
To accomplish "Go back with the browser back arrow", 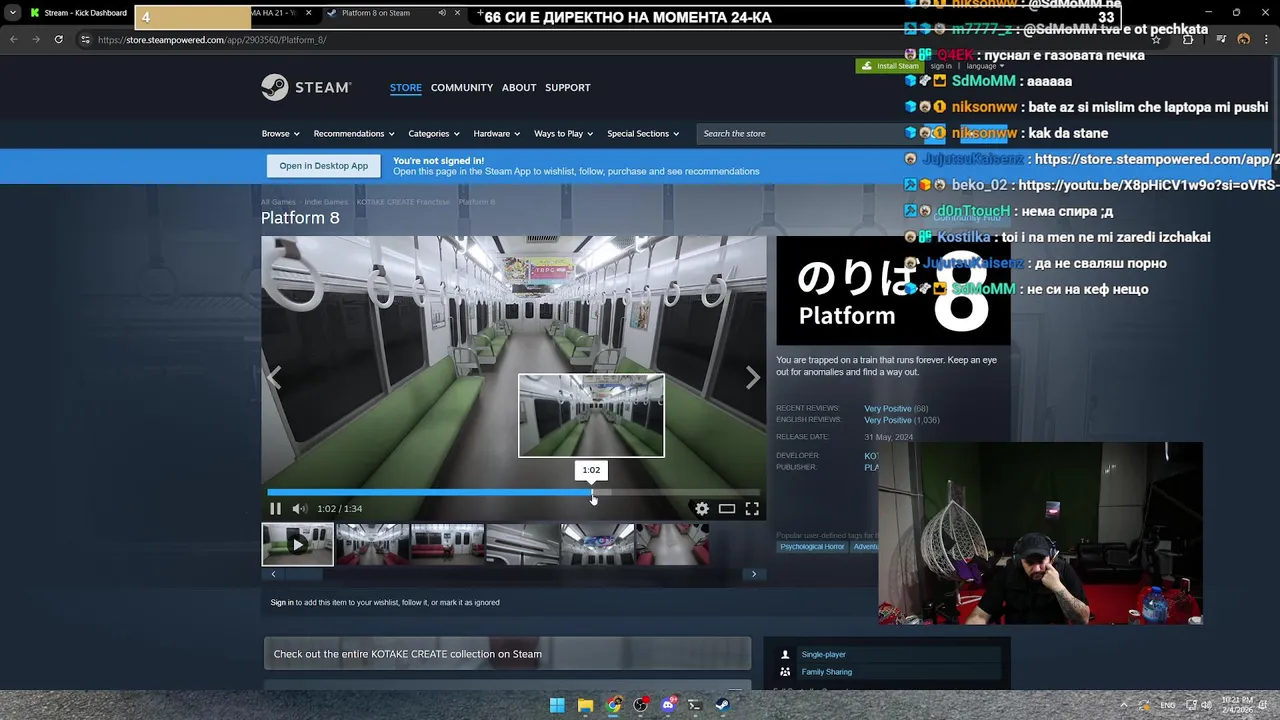I will click(x=14, y=40).
